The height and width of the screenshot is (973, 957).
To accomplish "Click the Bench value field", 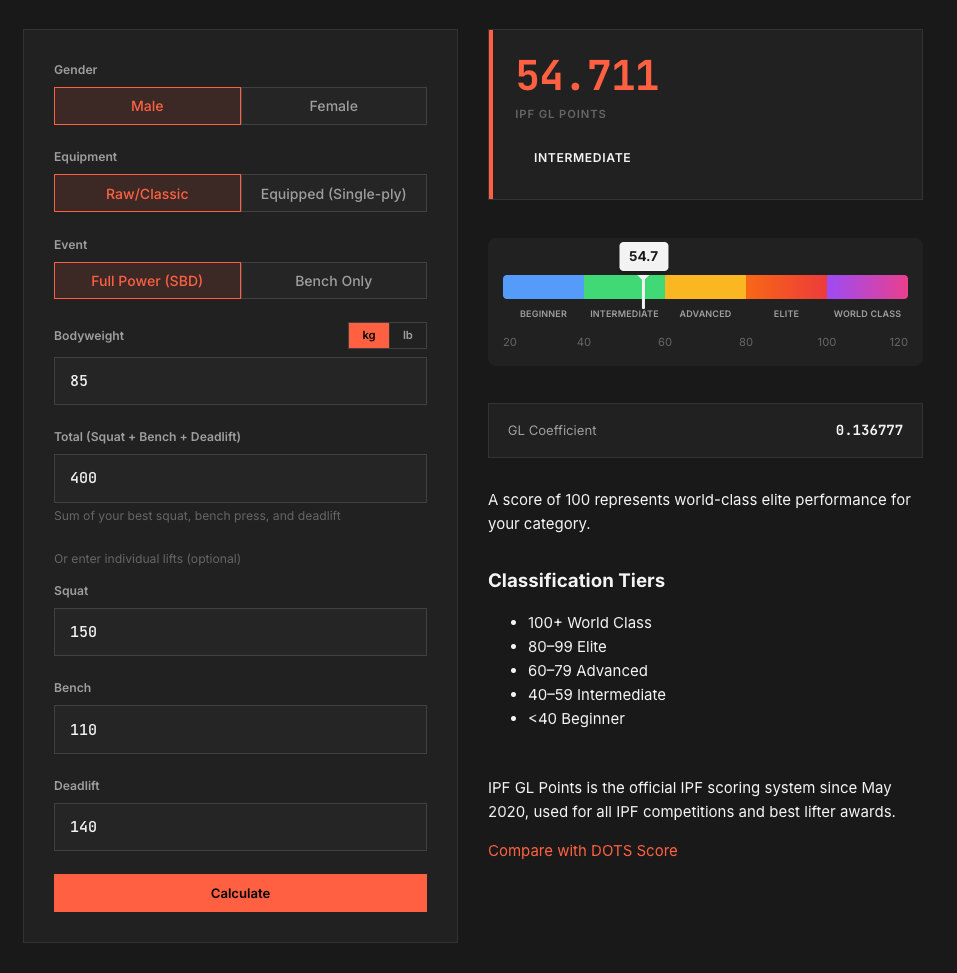I will click(240, 729).
